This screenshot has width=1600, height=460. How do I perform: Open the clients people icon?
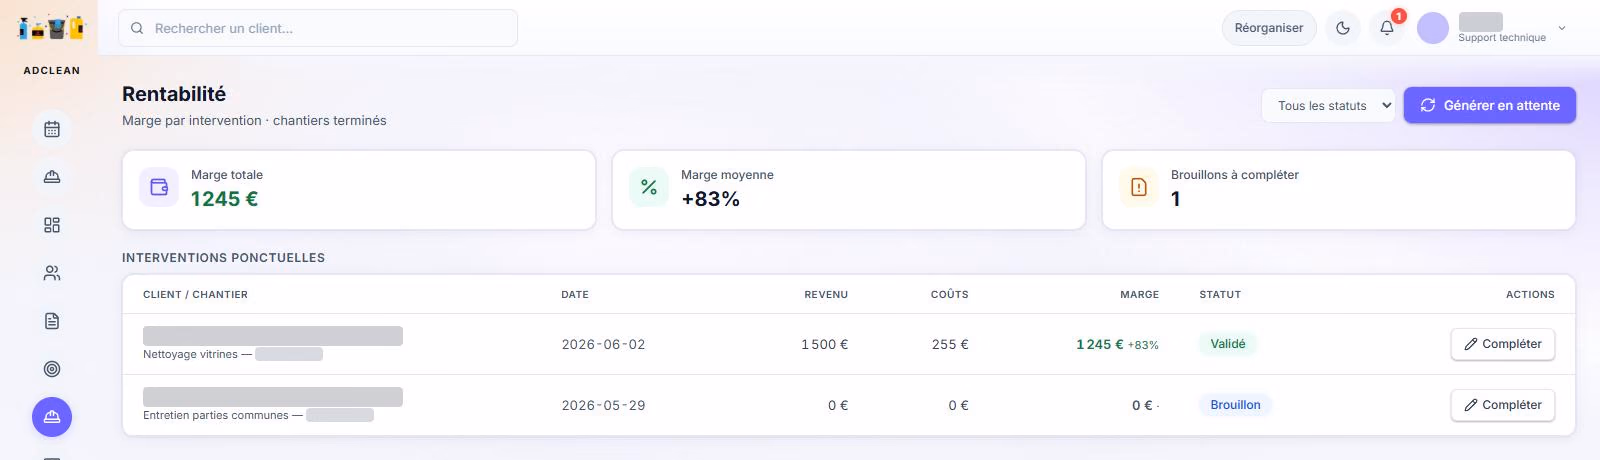(52, 273)
